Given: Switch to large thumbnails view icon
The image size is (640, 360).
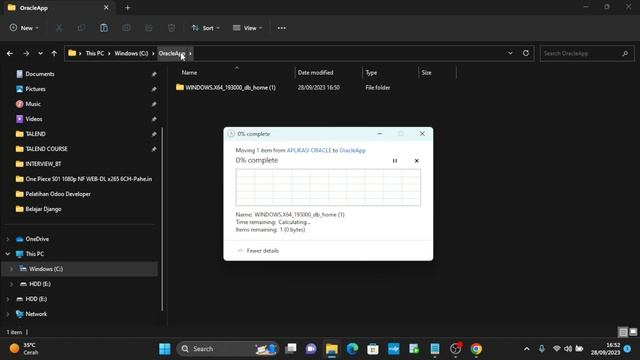Looking at the screenshot, I should [x=633, y=332].
